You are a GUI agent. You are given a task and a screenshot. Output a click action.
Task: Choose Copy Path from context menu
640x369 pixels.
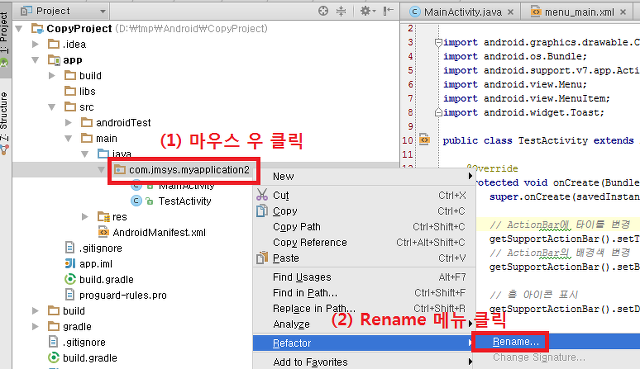(364, 227)
